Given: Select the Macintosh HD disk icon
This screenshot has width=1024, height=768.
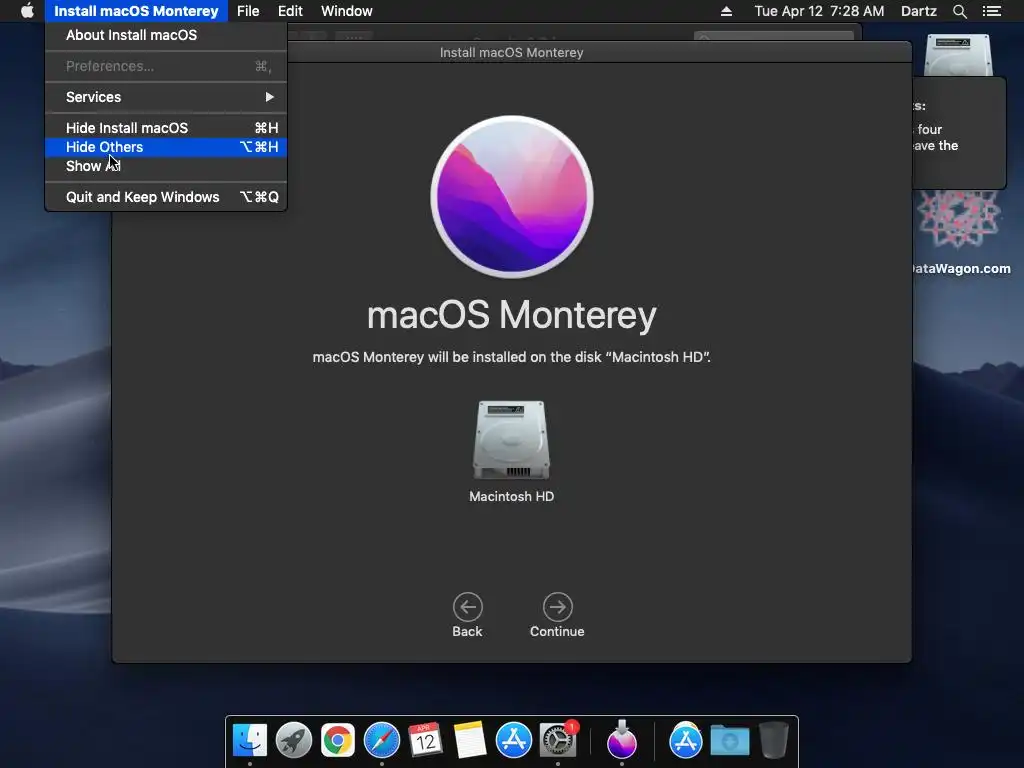Looking at the screenshot, I should pyautogui.click(x=511, y=440).
